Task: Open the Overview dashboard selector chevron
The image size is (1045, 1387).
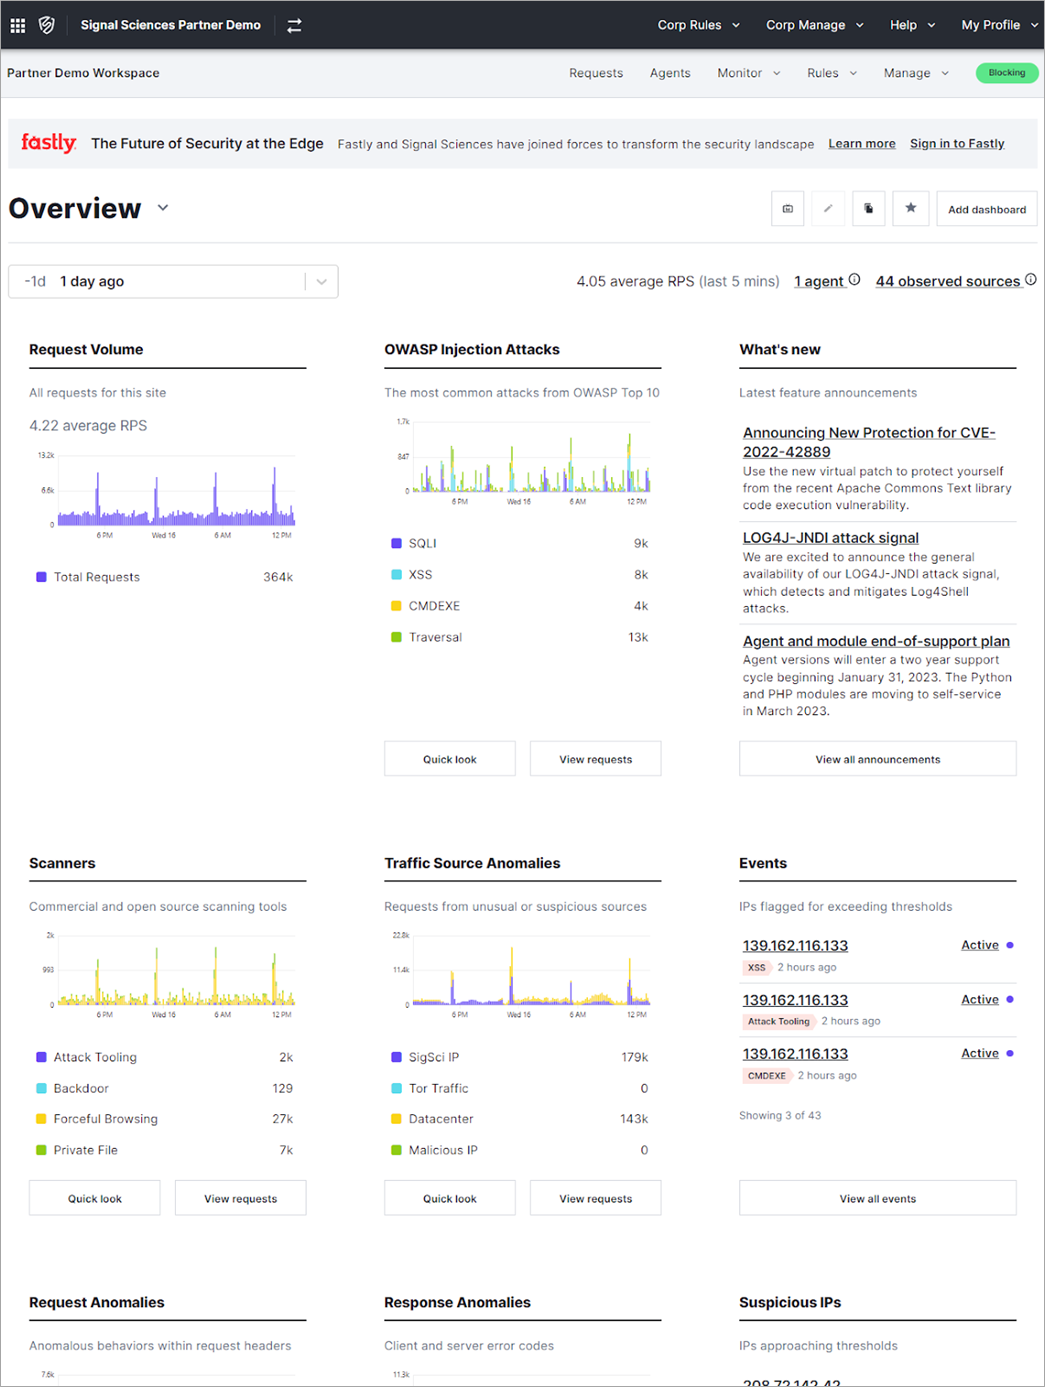Action: pyautogui.click(x=163, y=208)
